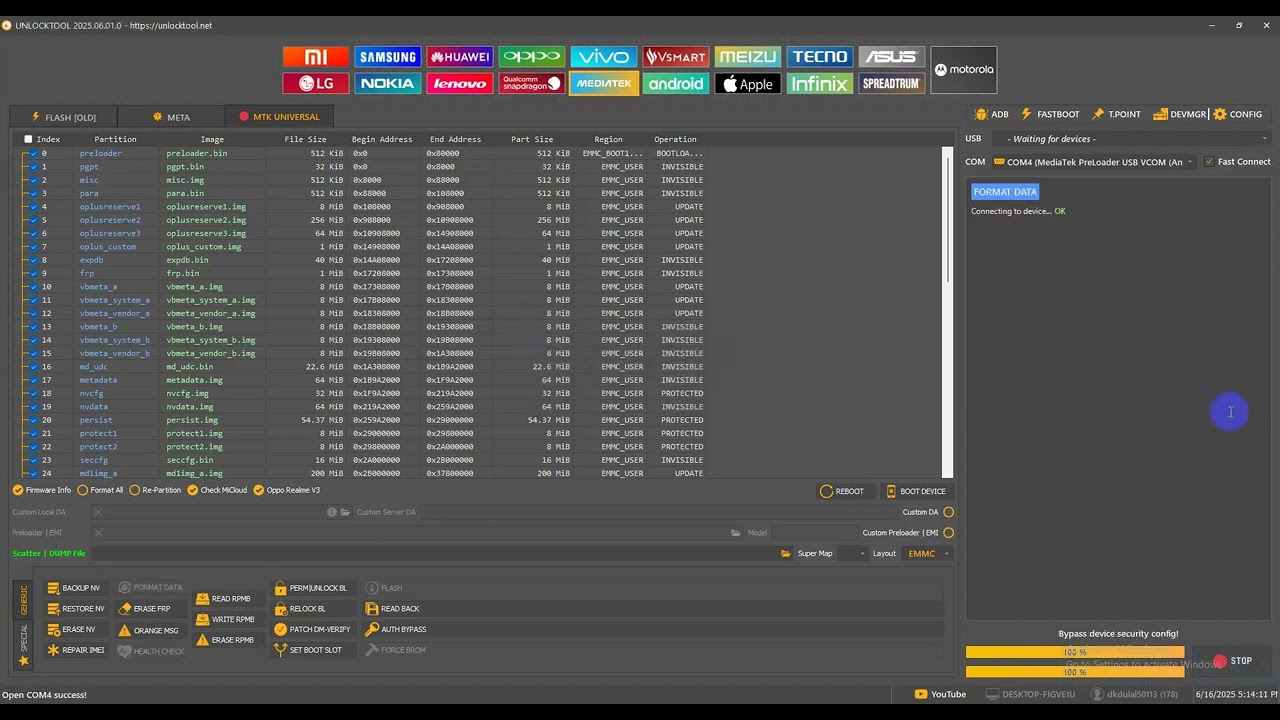Viewport: 1280px width, 720px height.
Task: Stop the running operation with STOP
Action: pyautogui.click(x=1233, y=661)
